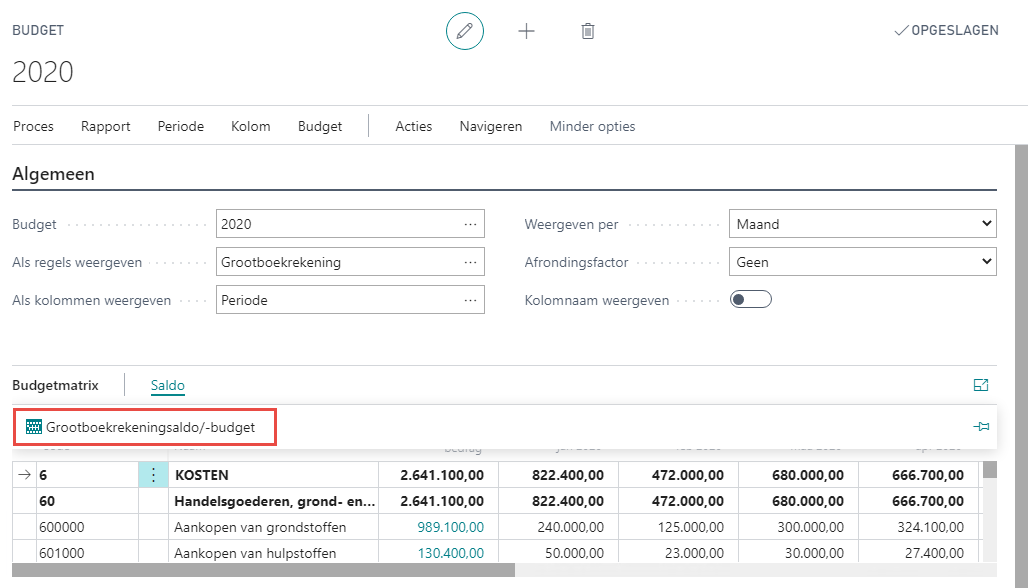Click the grid icon beside Grootboekrekeningsaldo/-budget
The width and height of the screenshot is (1028, 588).
tap(34, 426)
